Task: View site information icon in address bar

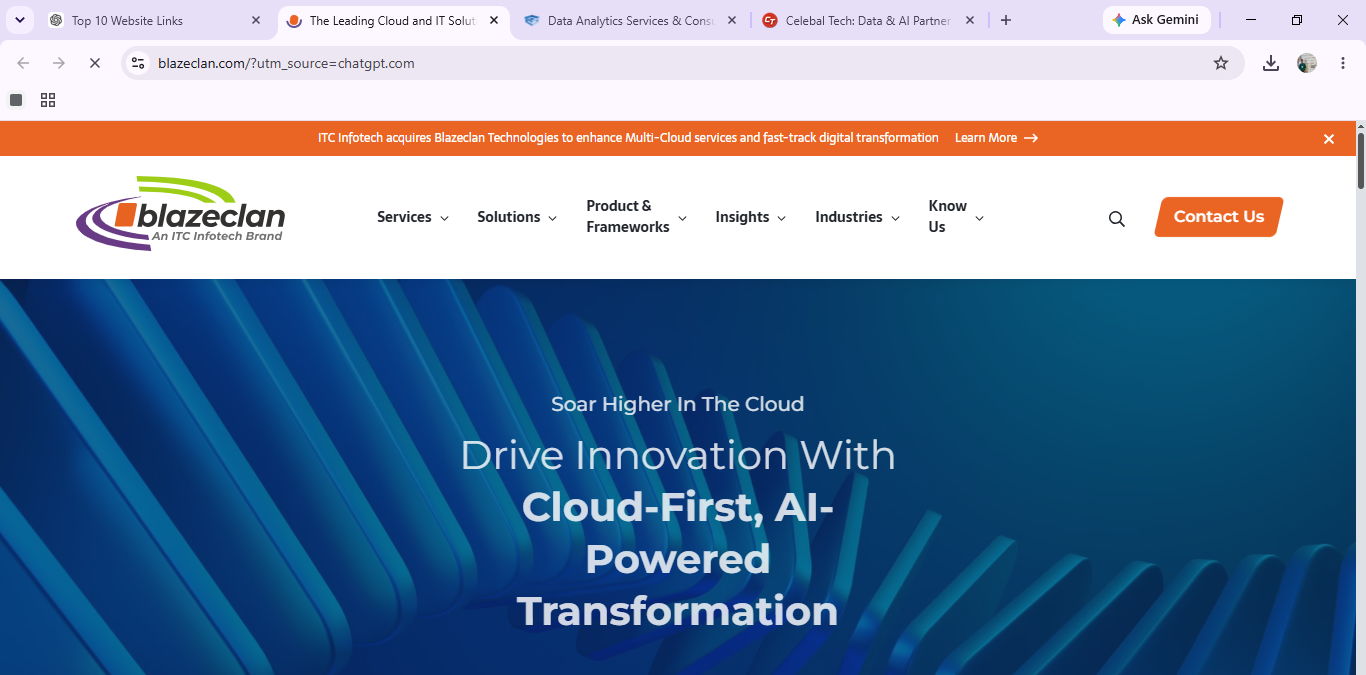Action: [x=139, y=63]
